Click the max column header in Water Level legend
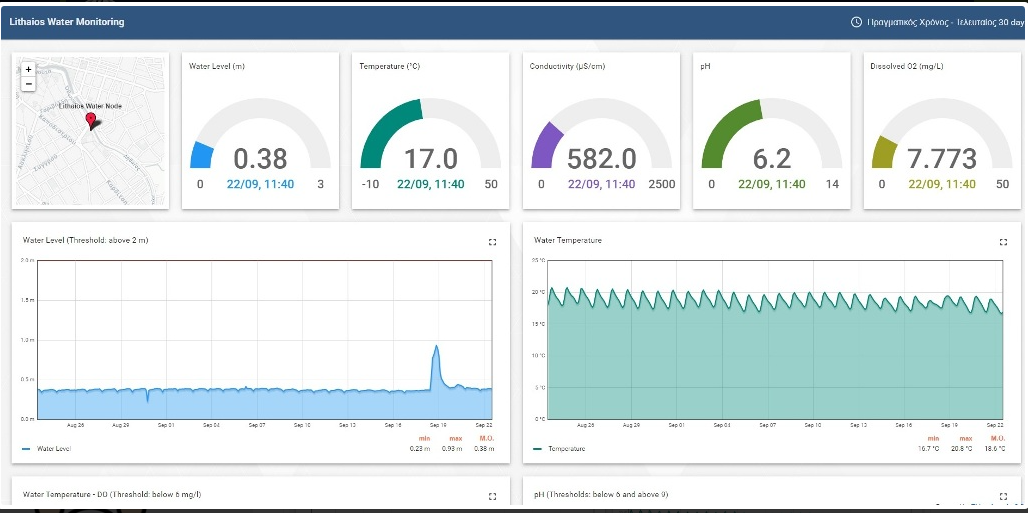 [x=457, y=438]
